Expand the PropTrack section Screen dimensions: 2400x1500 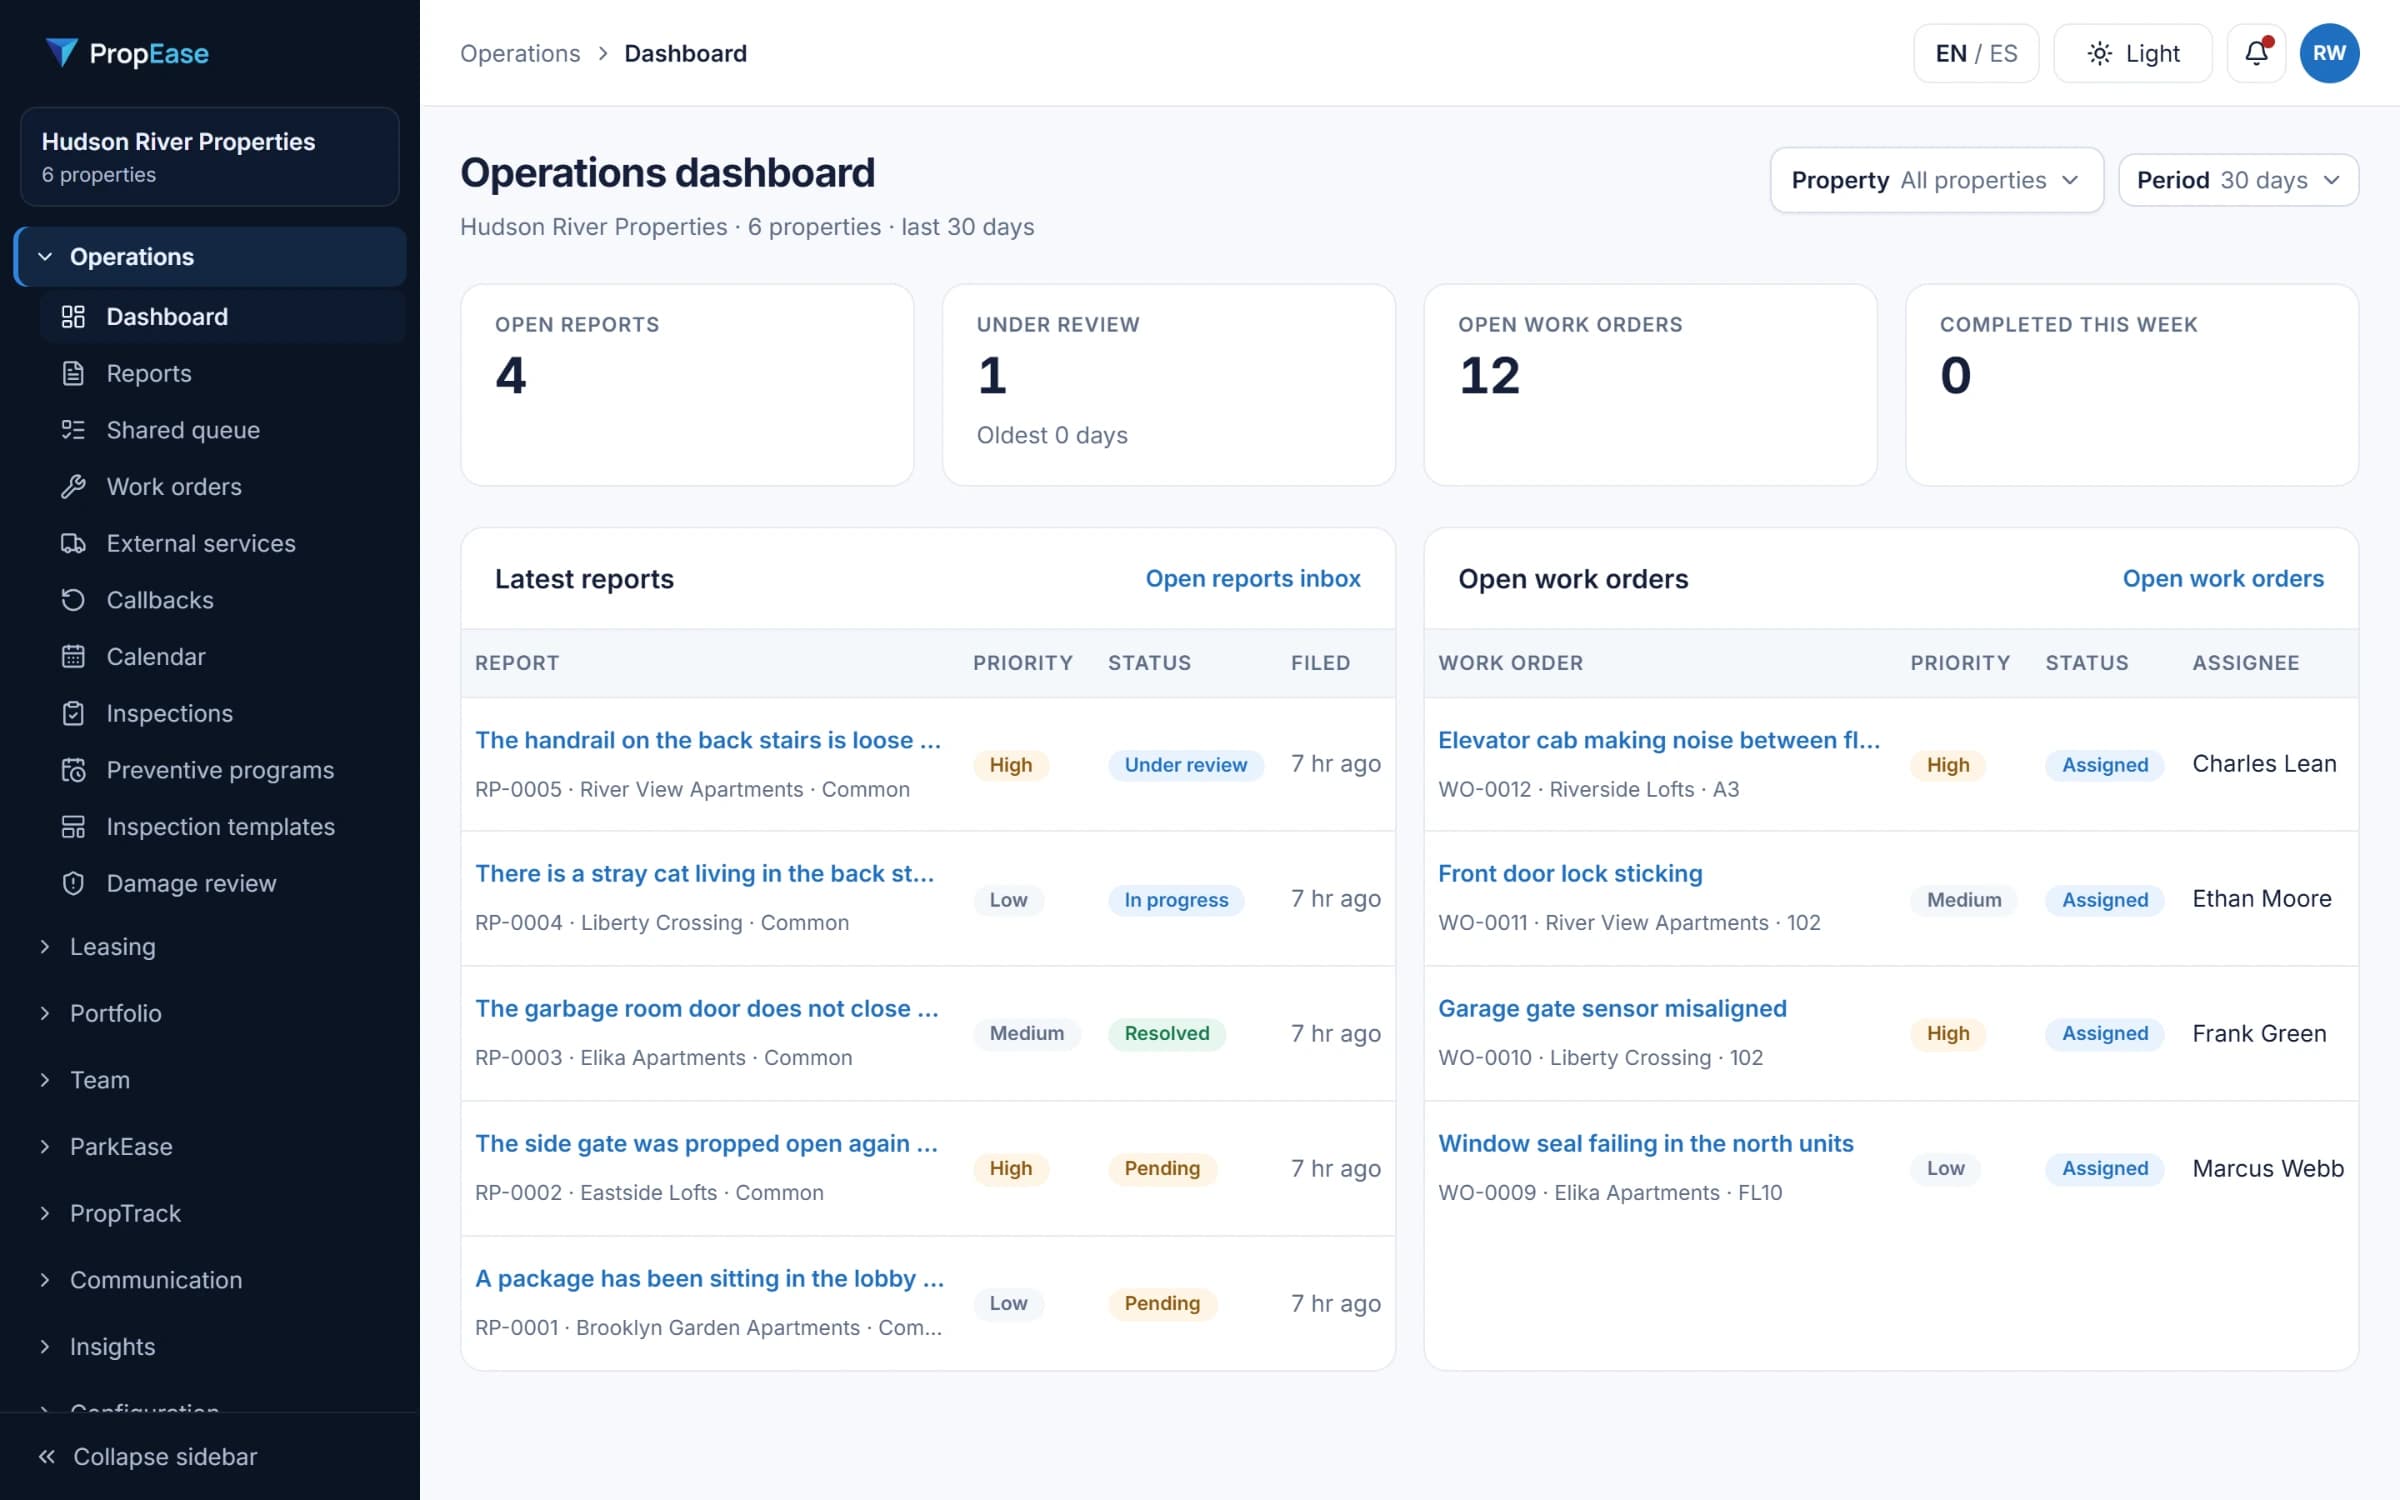[211, 1213]
